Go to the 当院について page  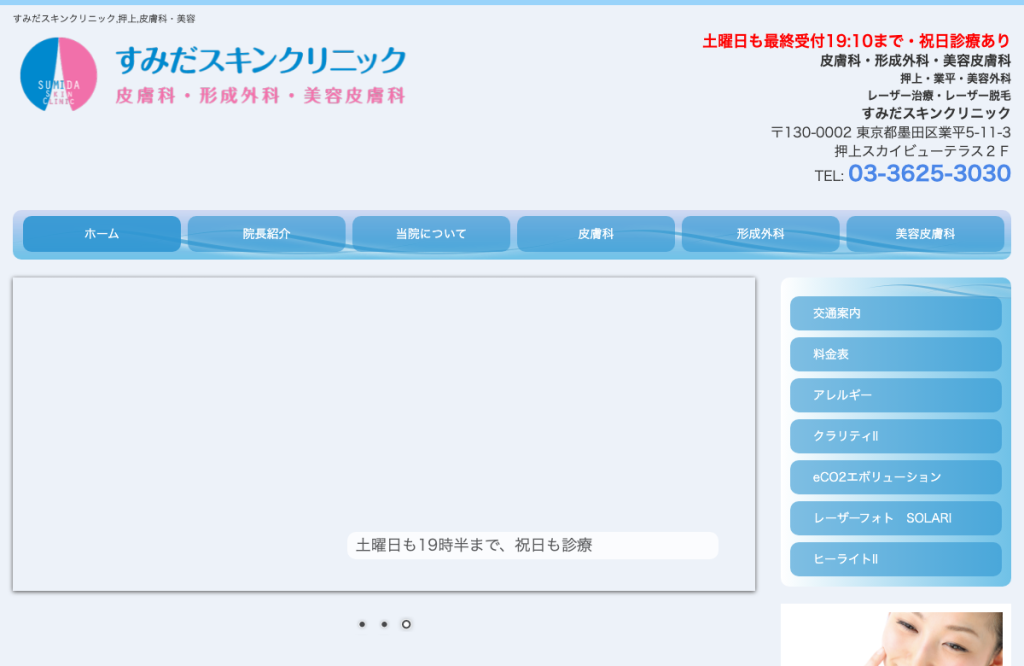click(431, 234)
